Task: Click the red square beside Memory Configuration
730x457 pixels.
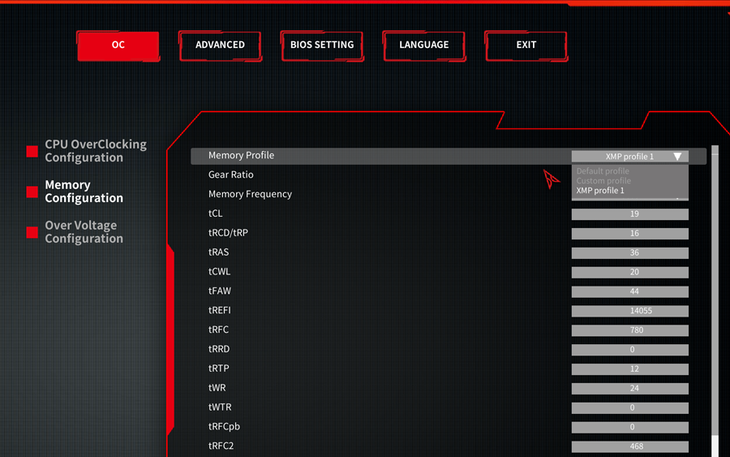Action: point(32,192)
